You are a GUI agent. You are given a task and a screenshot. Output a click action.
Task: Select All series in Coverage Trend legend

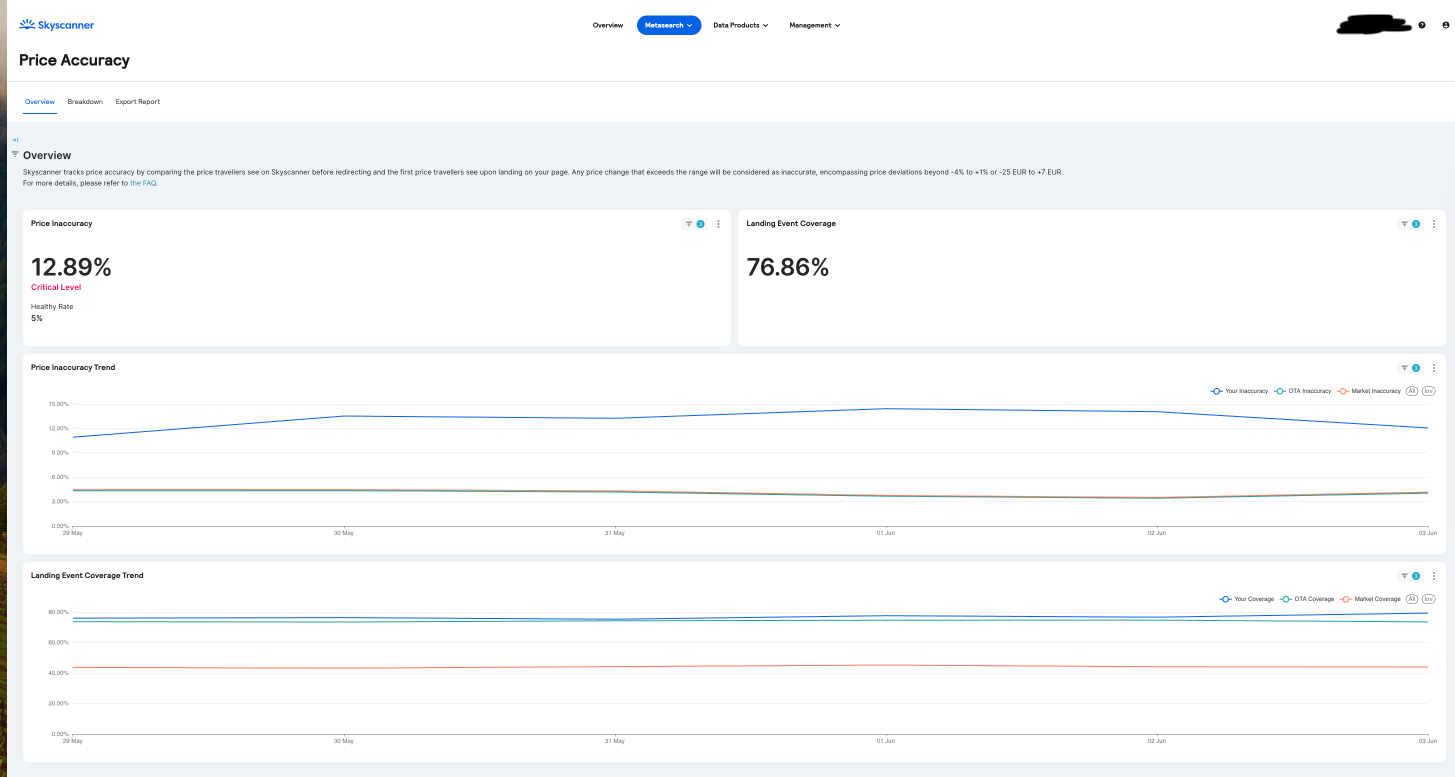click(1412, 599)
